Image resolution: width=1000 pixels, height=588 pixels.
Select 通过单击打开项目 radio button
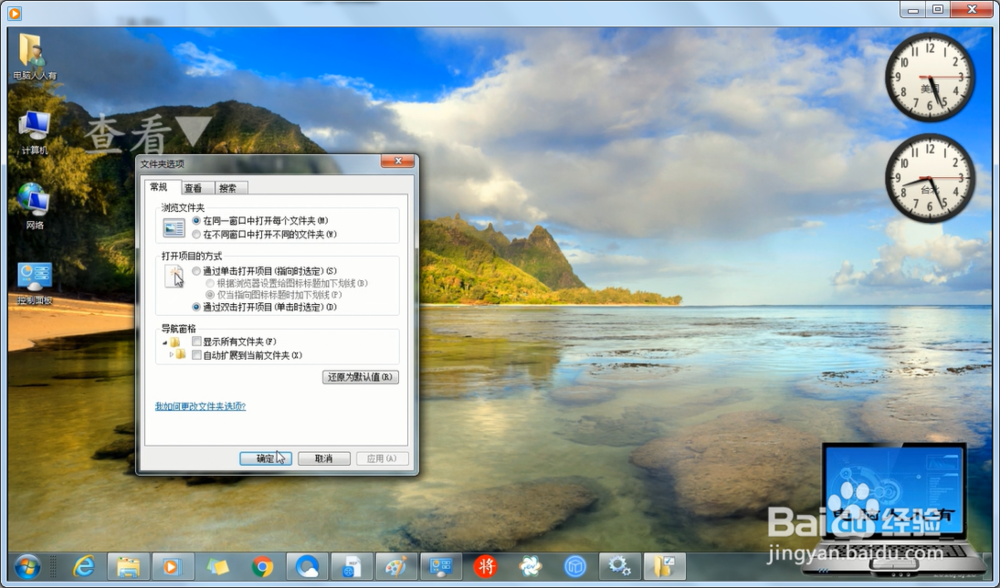pyautogui.click(x=196, y=271)
